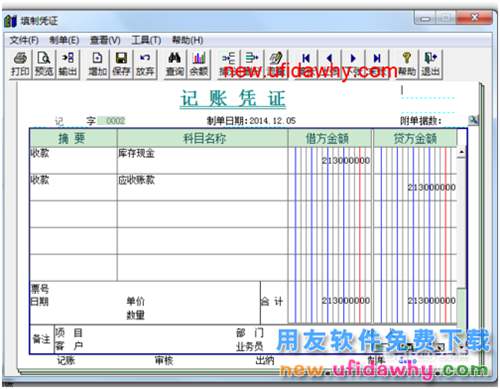
Task: Show account balance with 余额 icon
Action: [199, 64]
